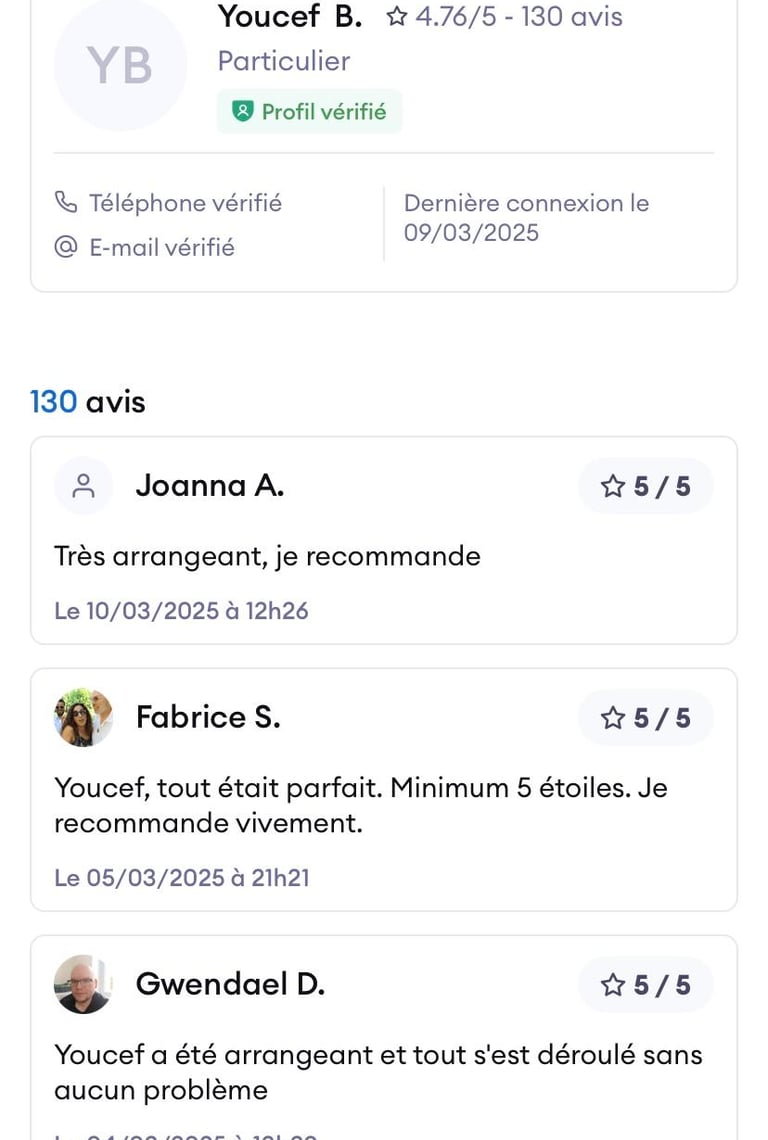Click the Profil vérifié badge
The width and height of the screenshot is (768, 1140).
[310, 111]
